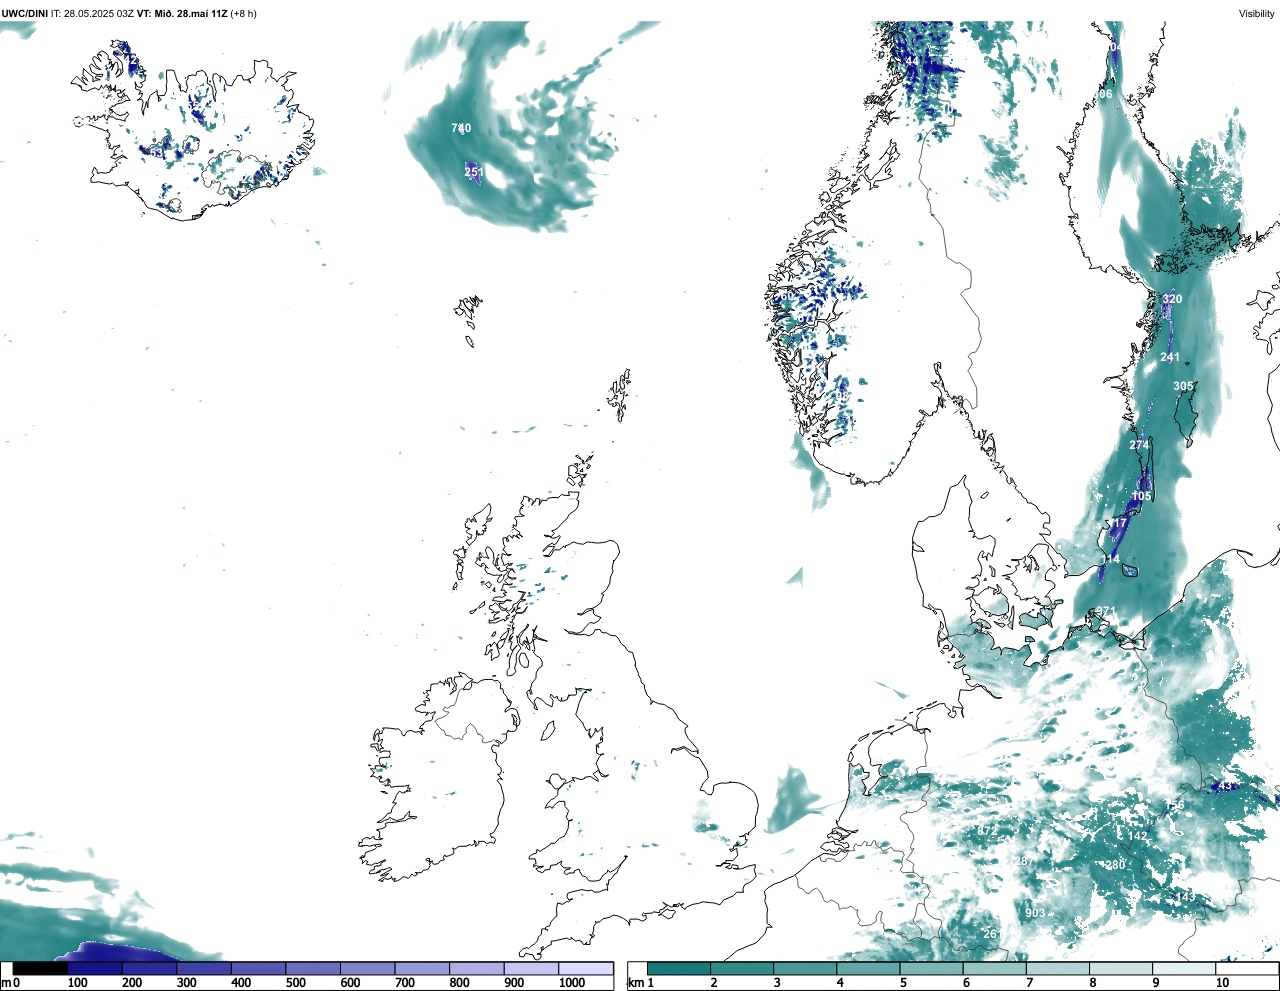Image resolution: width=1280 pixels, height=991 pixels.
Task: Select the 3–4 km teal legend segment
Action: [x=806, y=968]
